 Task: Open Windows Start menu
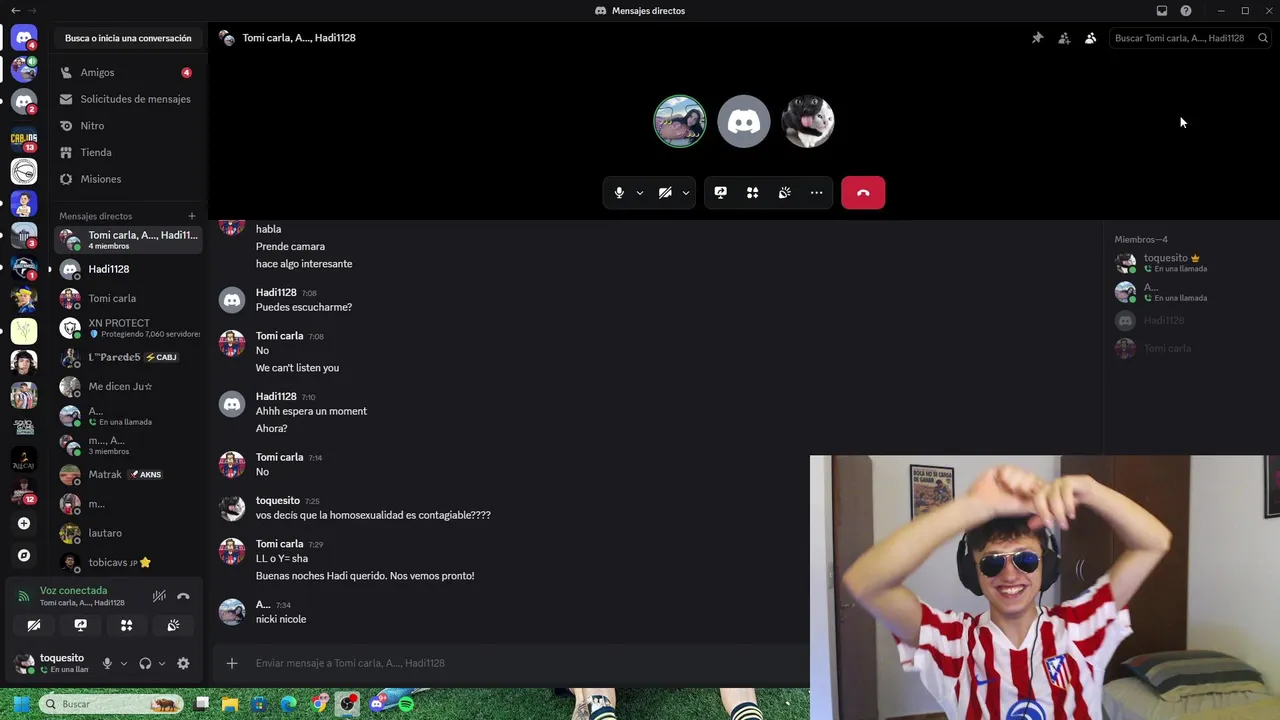point(20,704)
